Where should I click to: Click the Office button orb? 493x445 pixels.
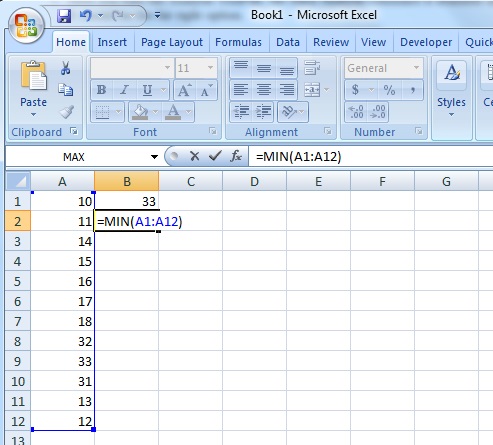26,26
